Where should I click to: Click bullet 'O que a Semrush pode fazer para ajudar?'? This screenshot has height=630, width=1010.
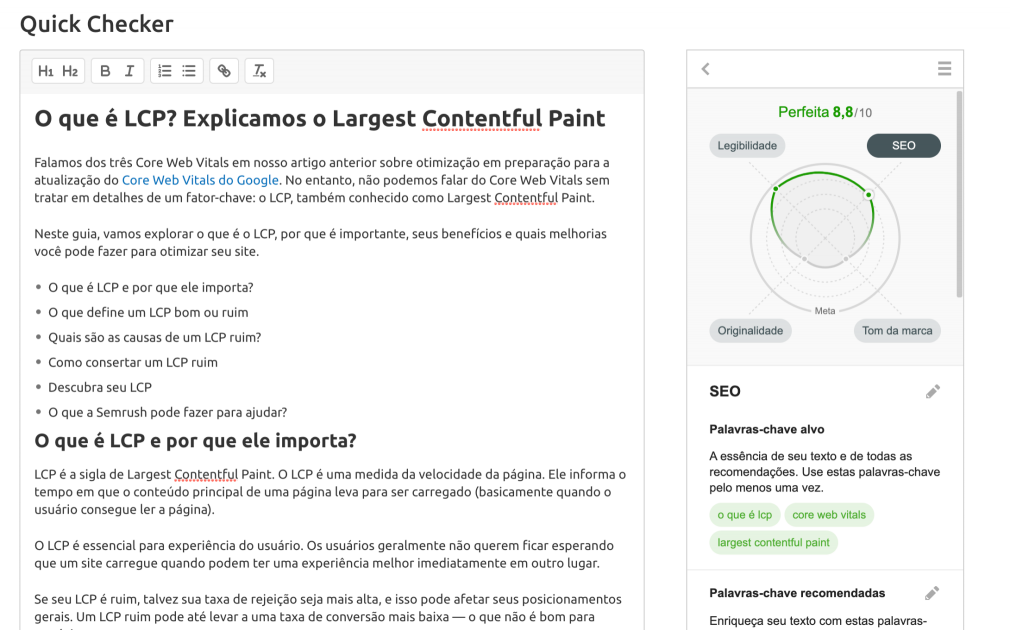click(167, 412)
